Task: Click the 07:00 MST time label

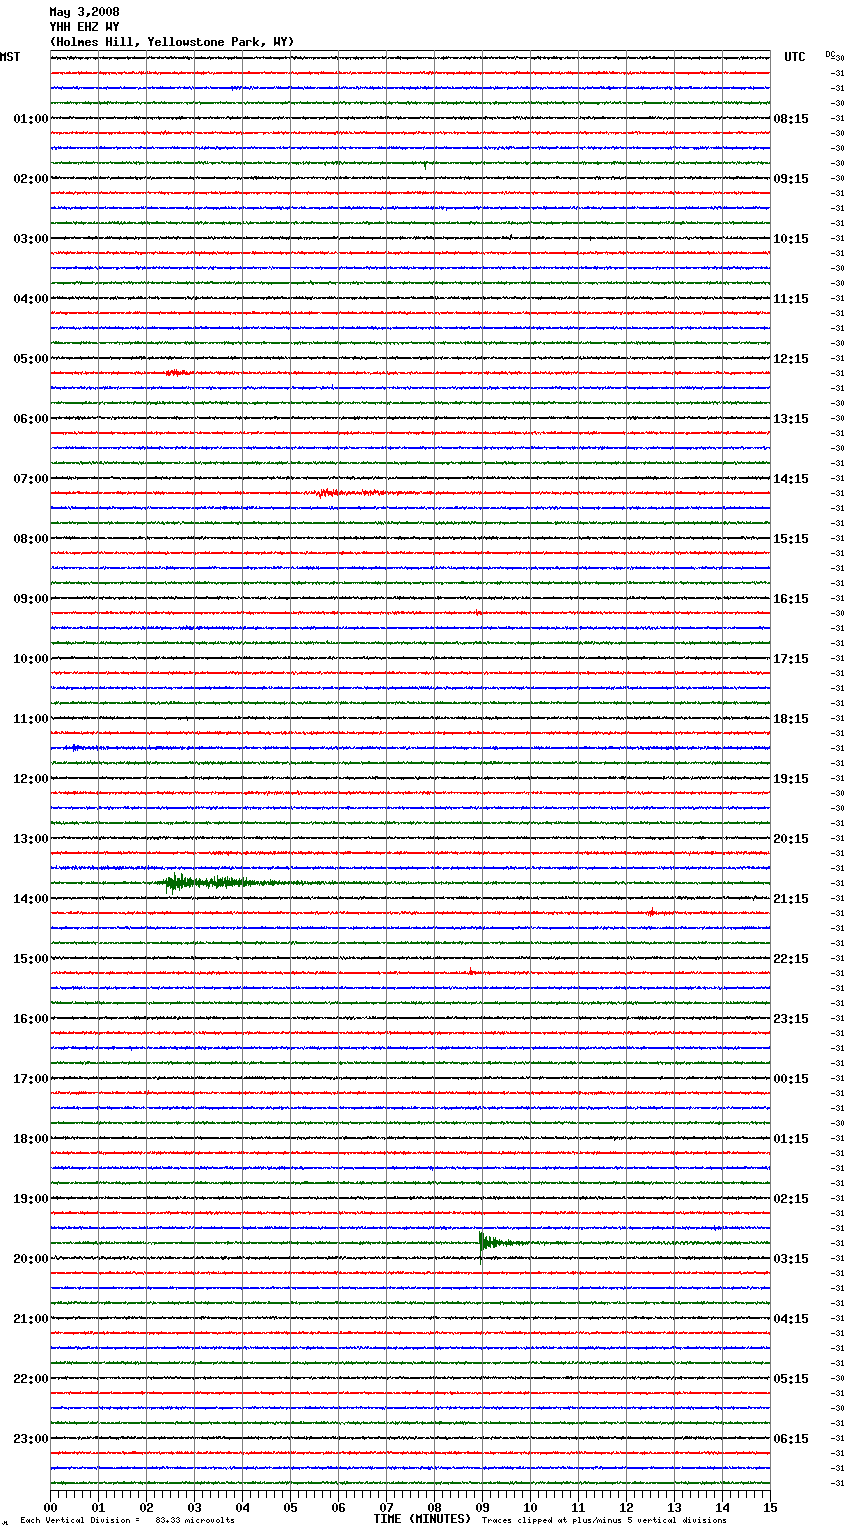Action: [x=30, y=479]
